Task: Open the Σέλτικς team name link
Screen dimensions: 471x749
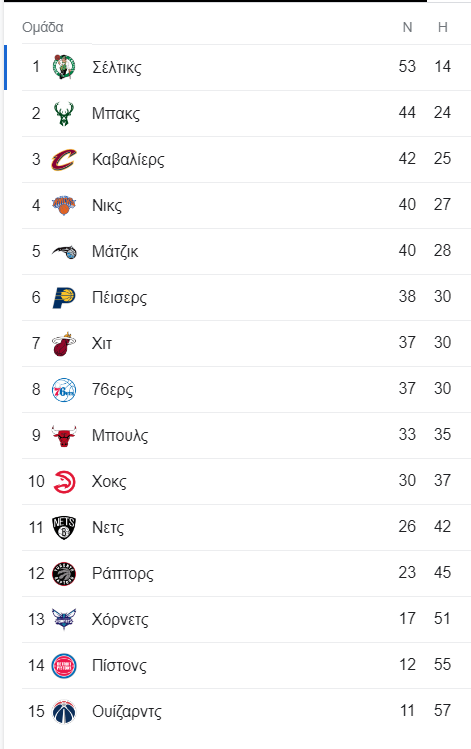Action: tap(117, 67)
